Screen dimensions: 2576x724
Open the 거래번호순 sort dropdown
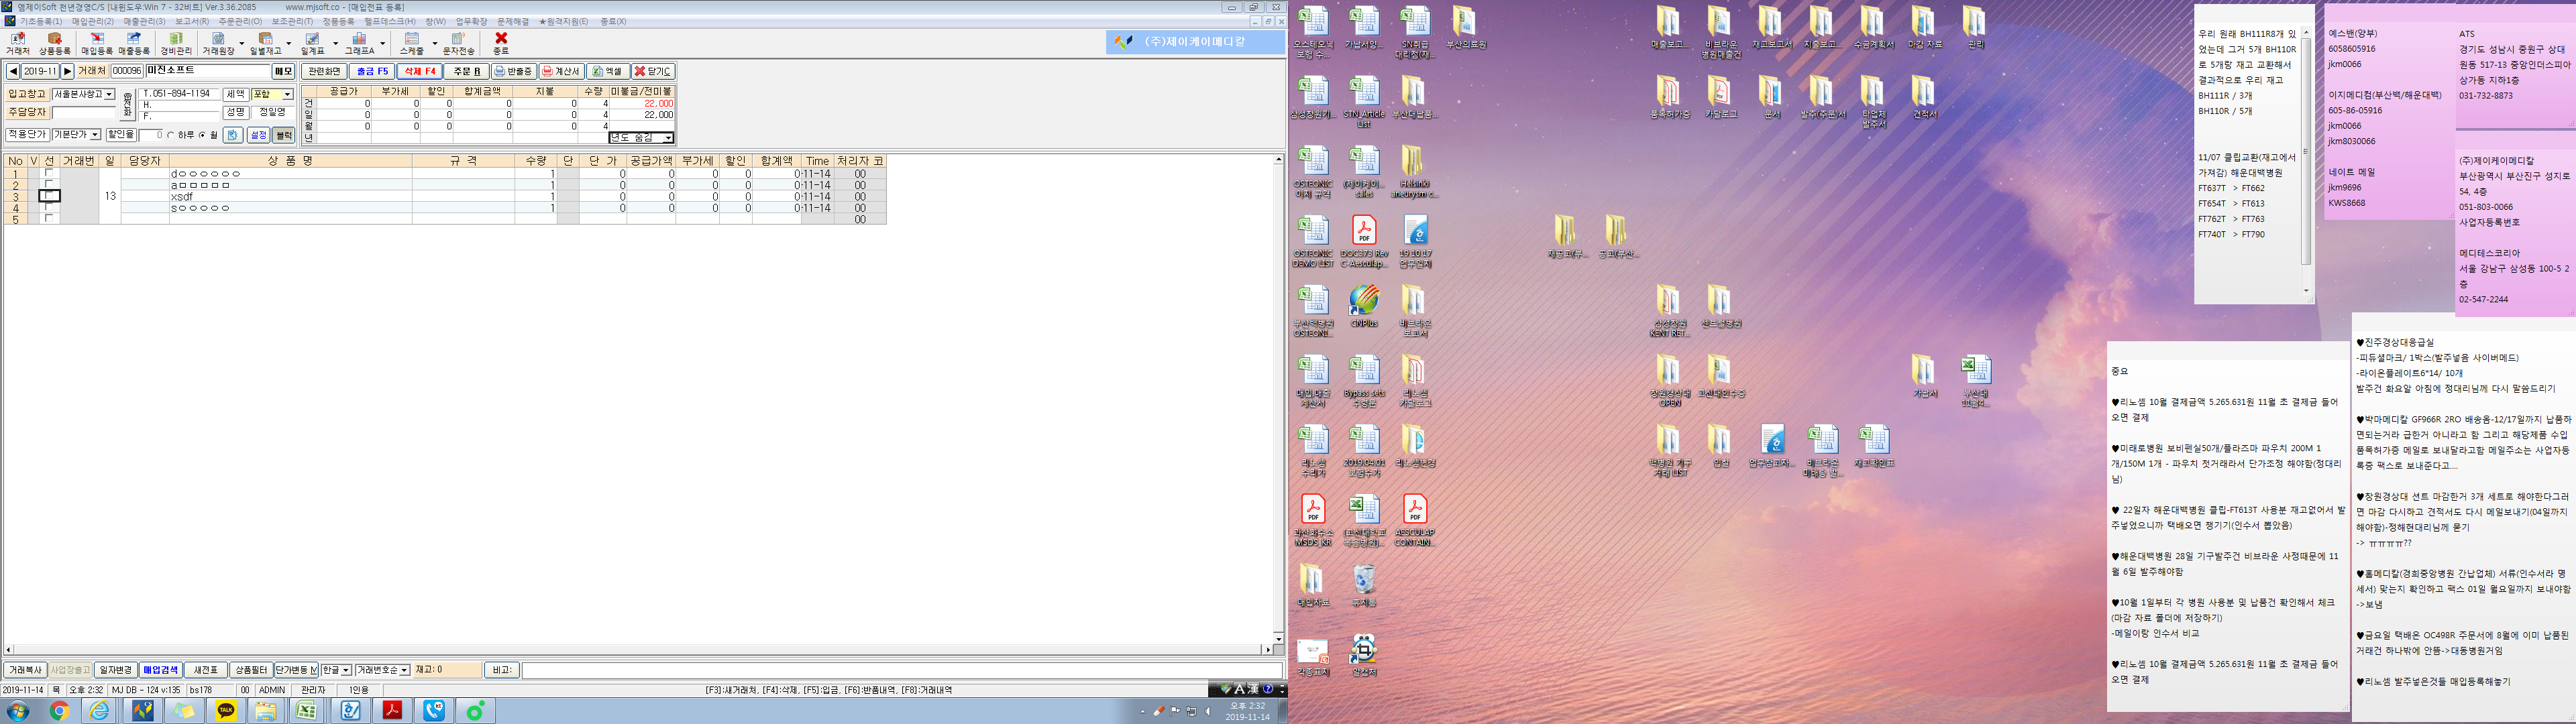click(405, 670)
